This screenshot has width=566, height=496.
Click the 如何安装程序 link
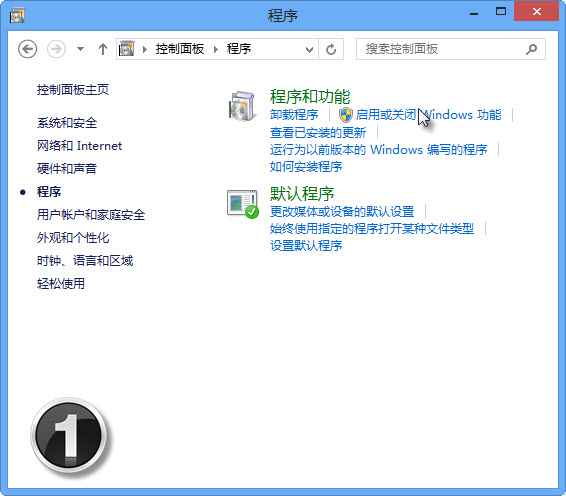tap(306, 166)
